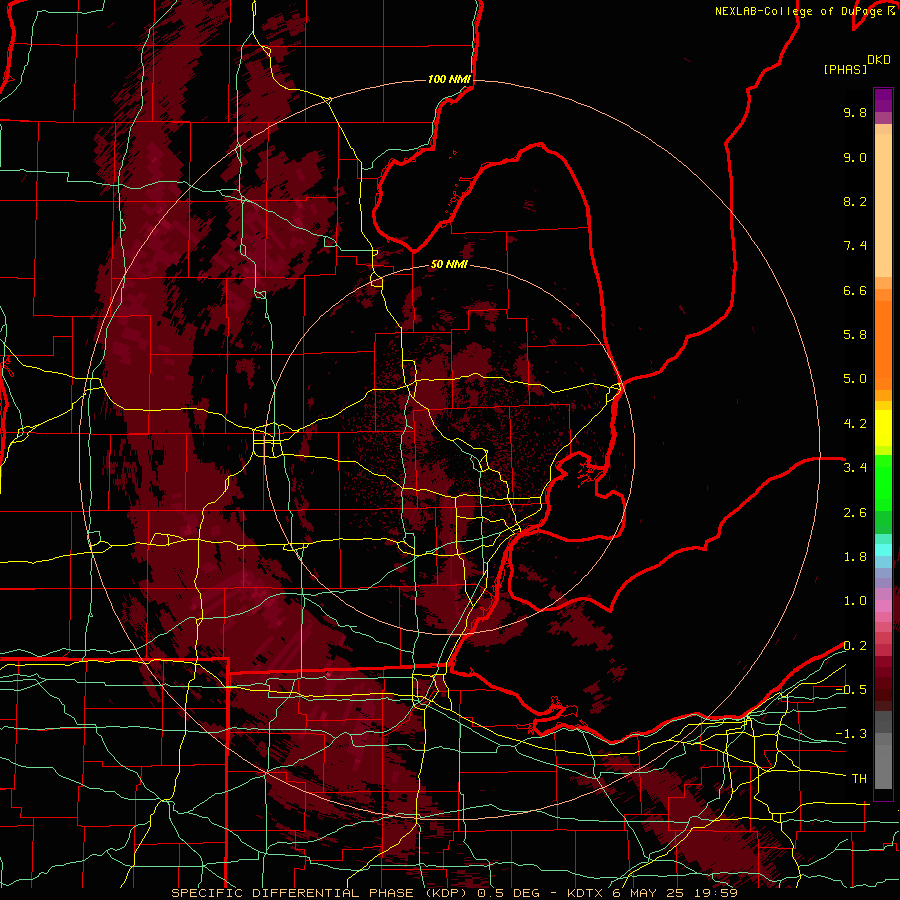Click the TH threshold label
This screenshot has height=900, width=900.
click(859, 779)
